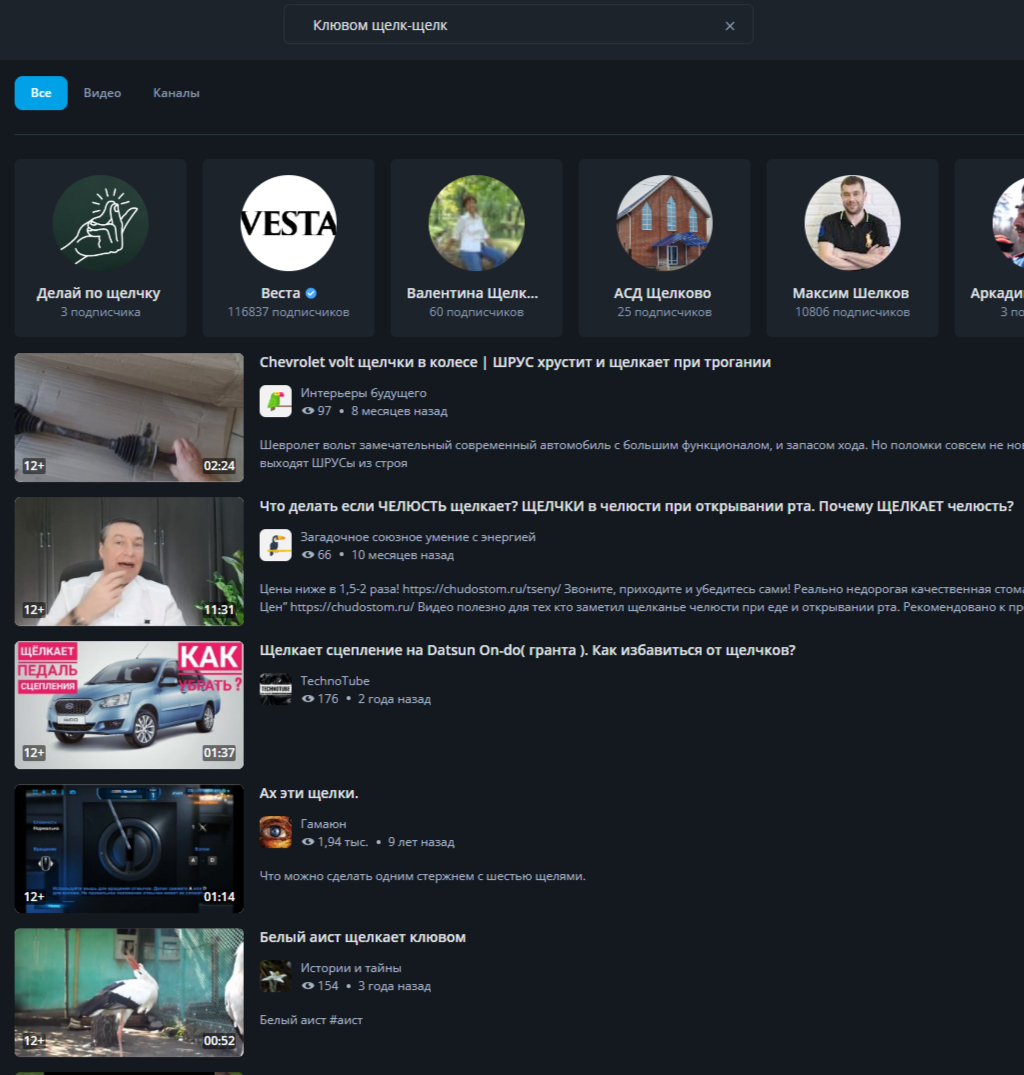Open the Vesta channel logo
The image size is (1024, 1075).
click(288, 223)
